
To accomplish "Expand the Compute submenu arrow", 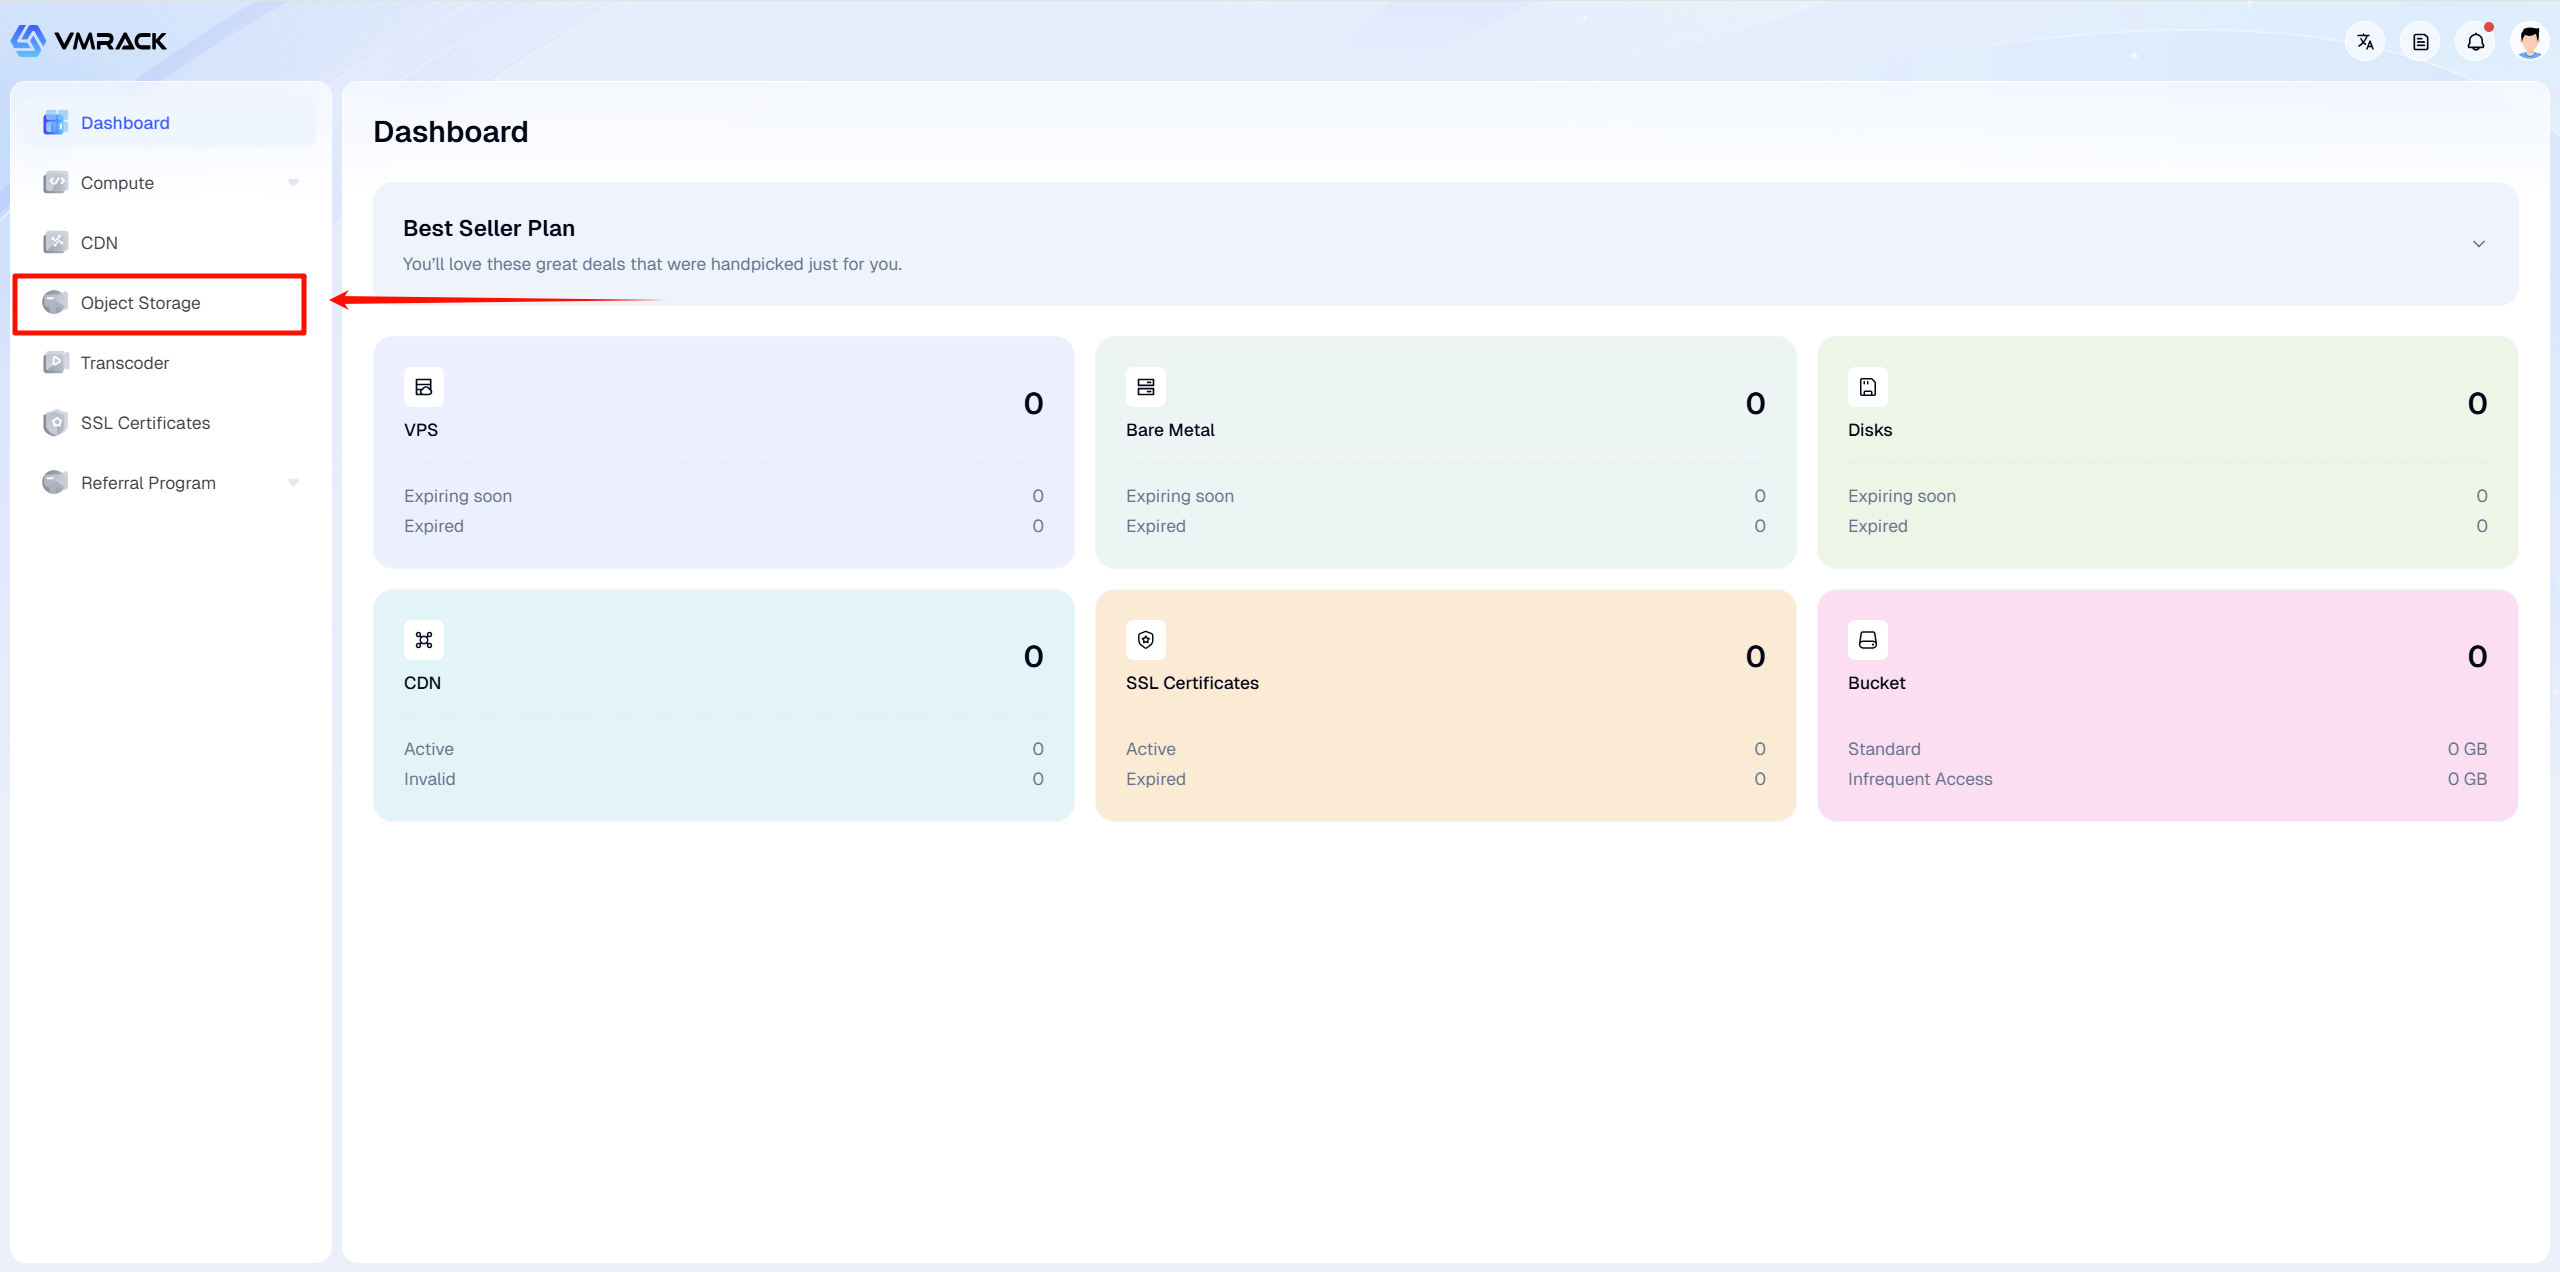I will tap(293, 183).
